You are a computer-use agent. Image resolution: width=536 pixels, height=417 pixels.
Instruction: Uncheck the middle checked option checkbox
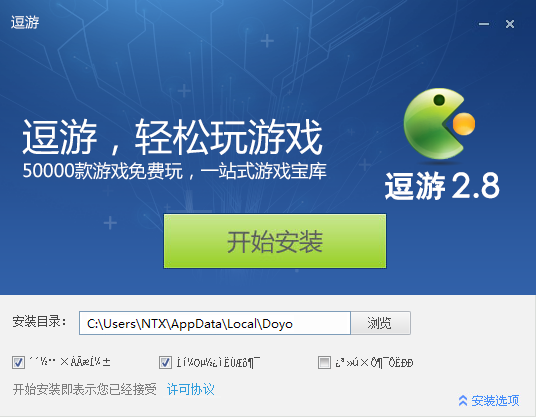[165, 362]
